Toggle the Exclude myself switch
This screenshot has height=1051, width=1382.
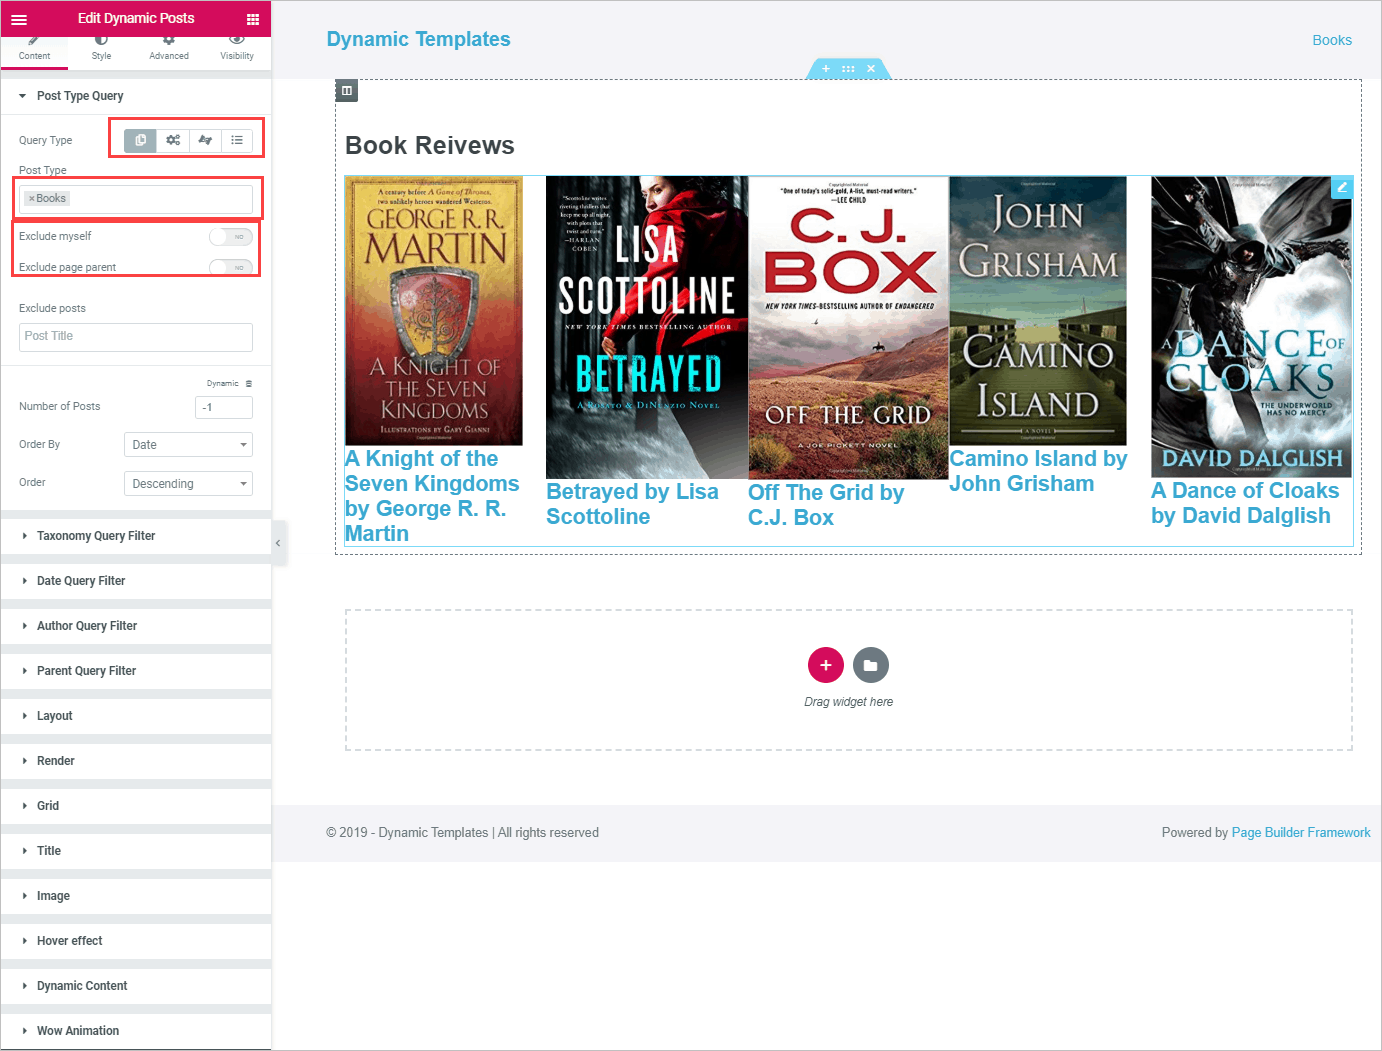coord(231,237)
